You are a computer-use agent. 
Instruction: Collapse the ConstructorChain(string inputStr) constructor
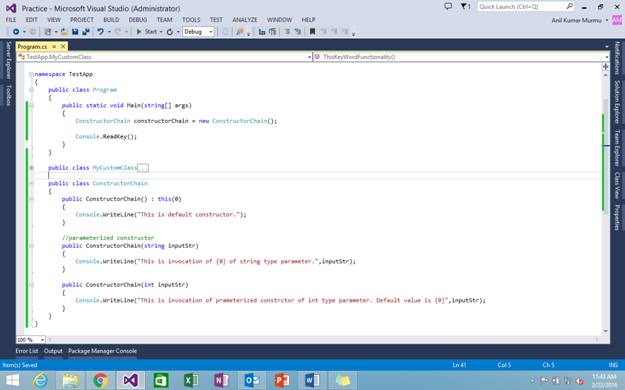(31, 246)
